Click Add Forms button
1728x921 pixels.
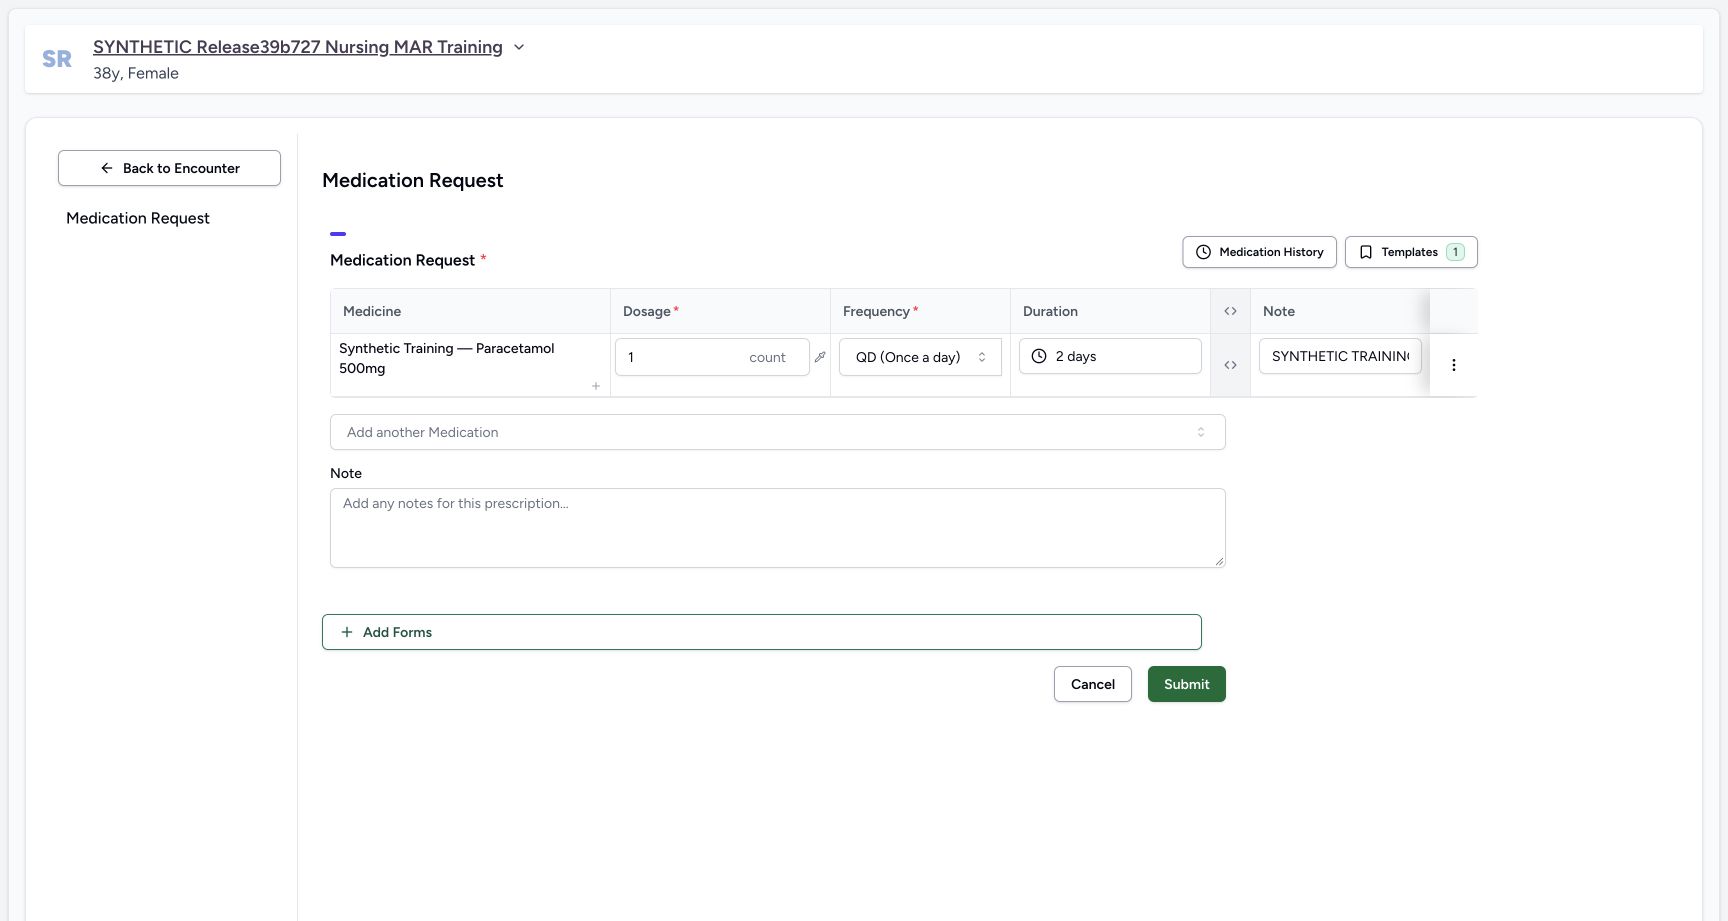761,632
